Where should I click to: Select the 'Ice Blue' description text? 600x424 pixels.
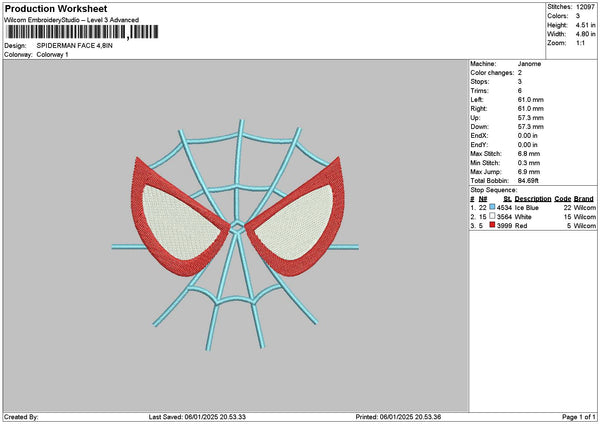[x=527, y=208]
